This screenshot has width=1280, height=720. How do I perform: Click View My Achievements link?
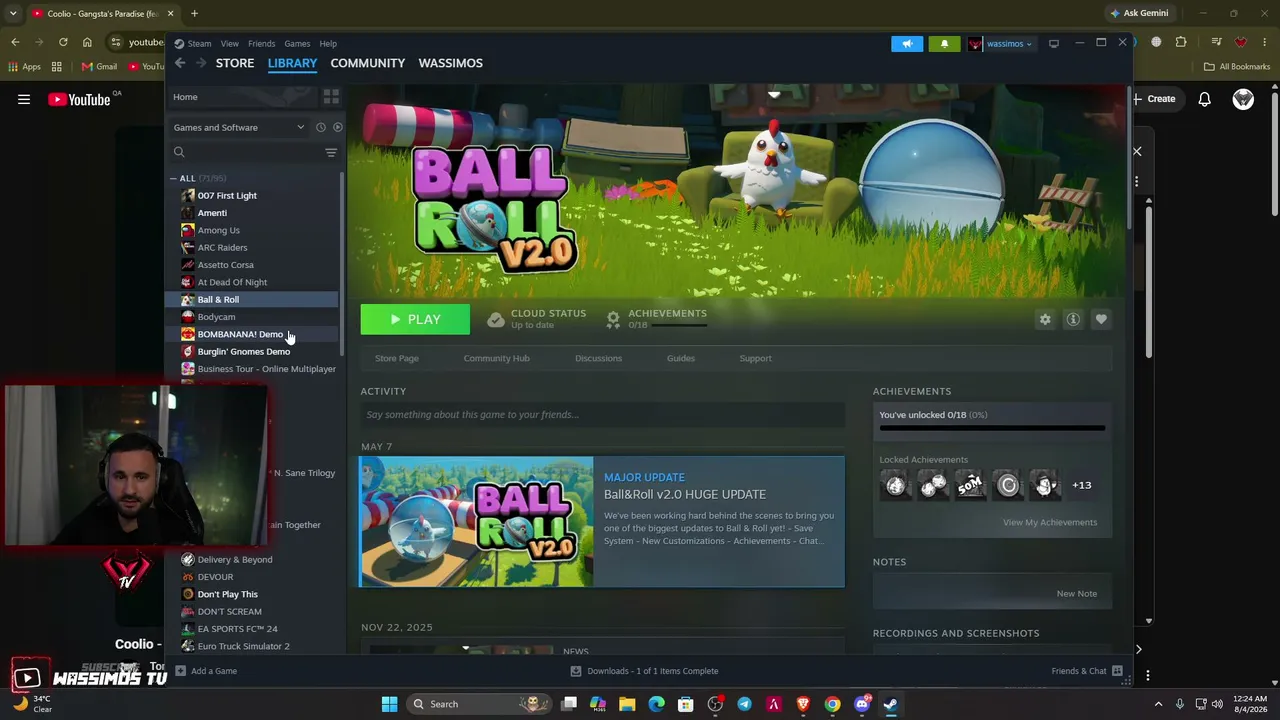point(1050,522)
